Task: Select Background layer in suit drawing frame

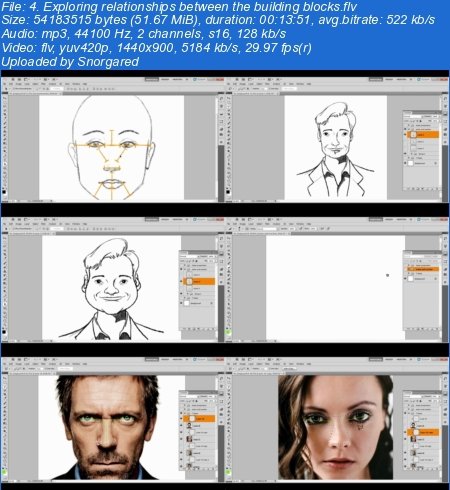Action: click(x=422, y=163)
